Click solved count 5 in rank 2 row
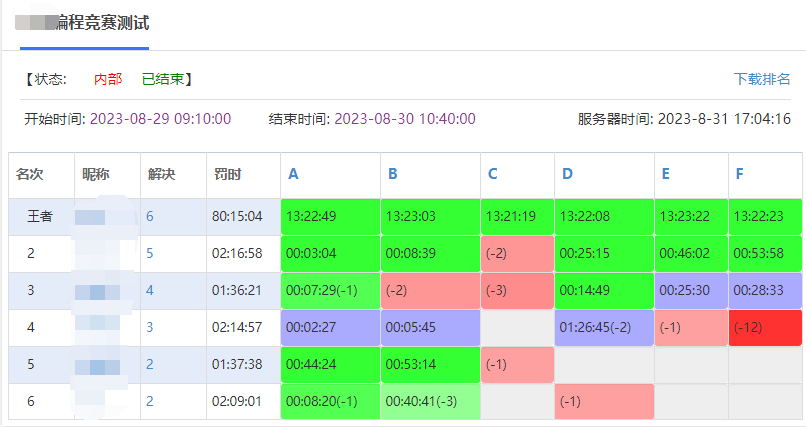Viewport: 806px width, 427px height. [x=150, y=253]
